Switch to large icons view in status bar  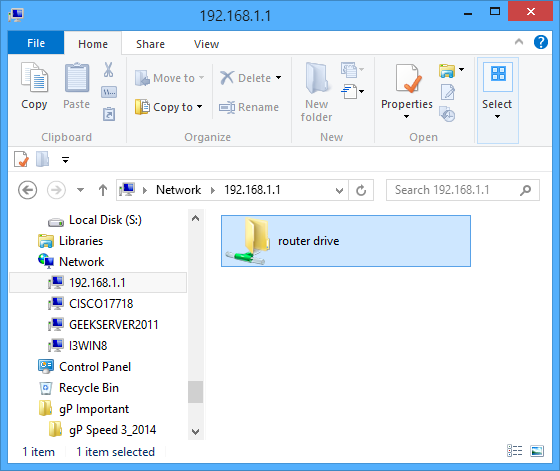pos(537,451)
